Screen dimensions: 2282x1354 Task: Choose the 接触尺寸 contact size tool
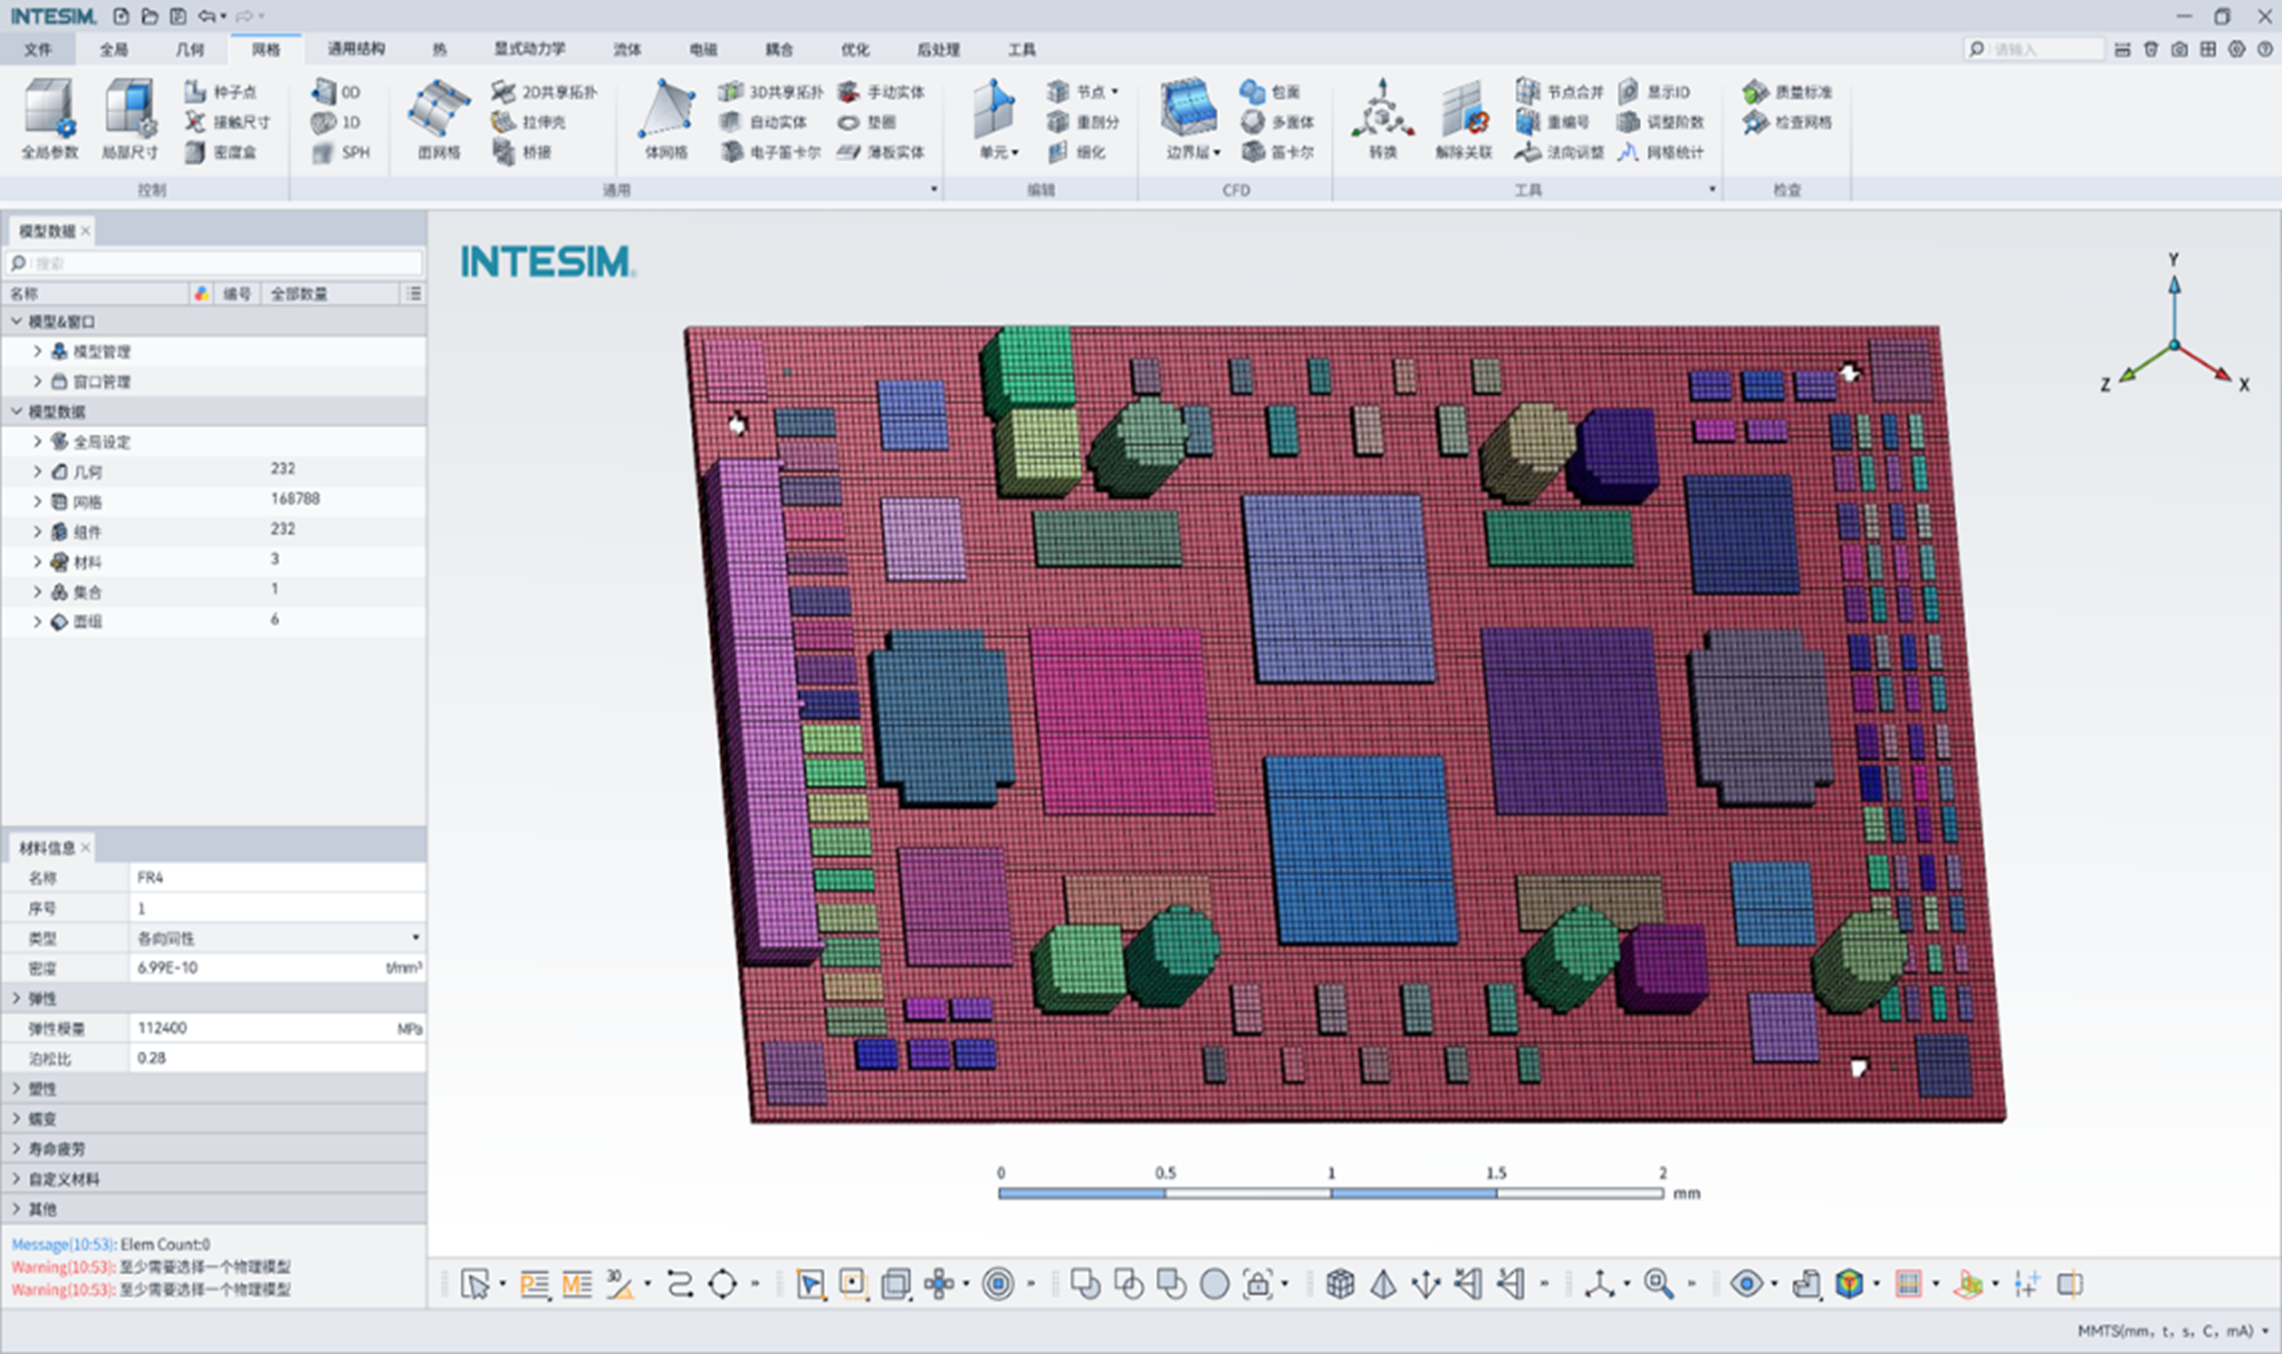(228, 122)
